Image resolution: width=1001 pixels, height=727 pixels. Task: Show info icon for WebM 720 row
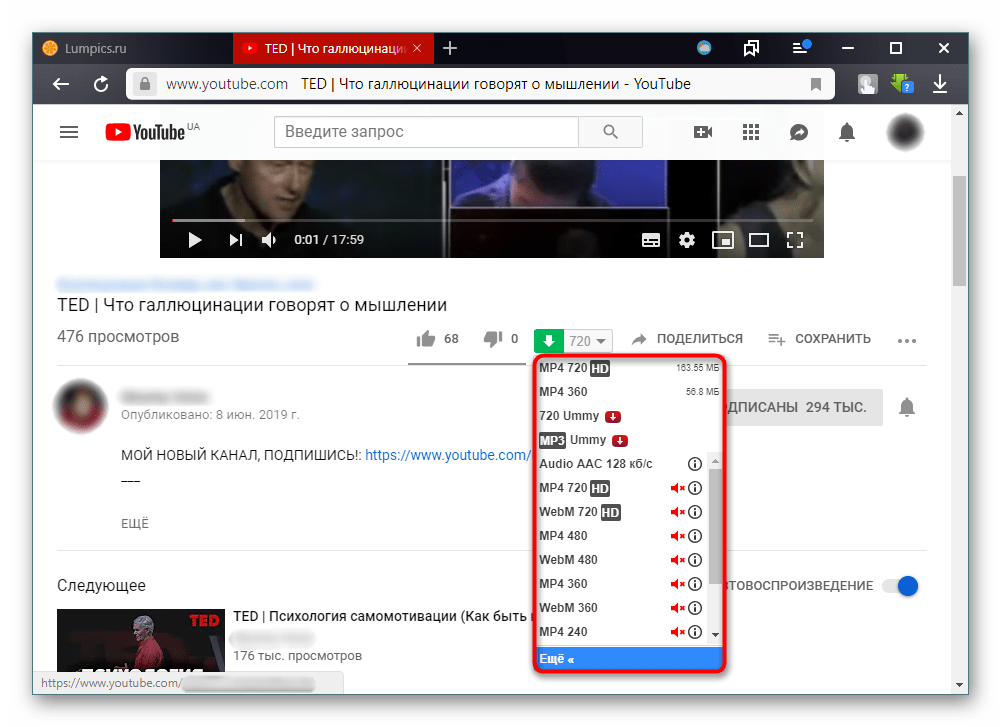point(695,512)
